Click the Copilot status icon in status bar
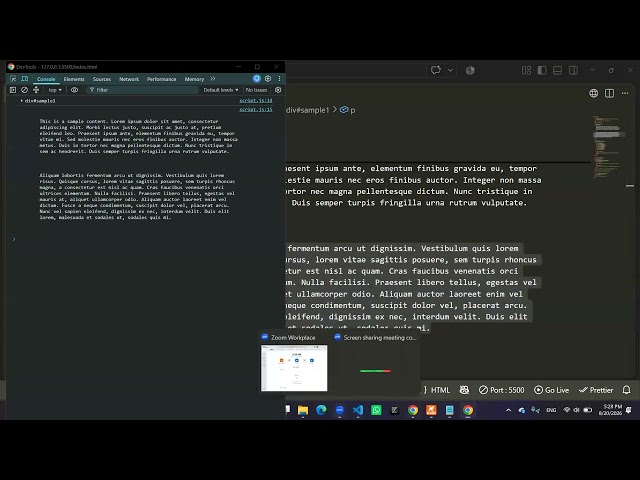 pos(464,390)
